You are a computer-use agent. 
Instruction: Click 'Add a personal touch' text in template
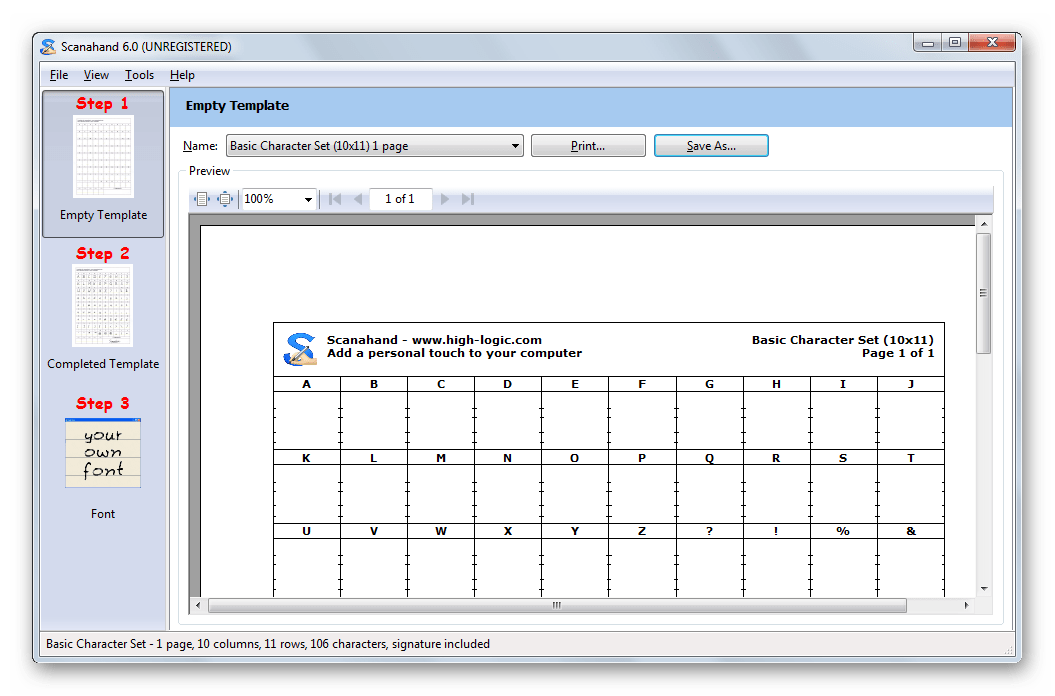tap(454, 353)
